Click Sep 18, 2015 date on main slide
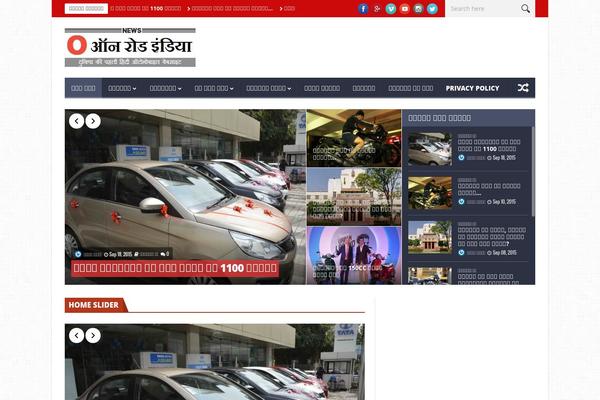 [x=121, y=254]
